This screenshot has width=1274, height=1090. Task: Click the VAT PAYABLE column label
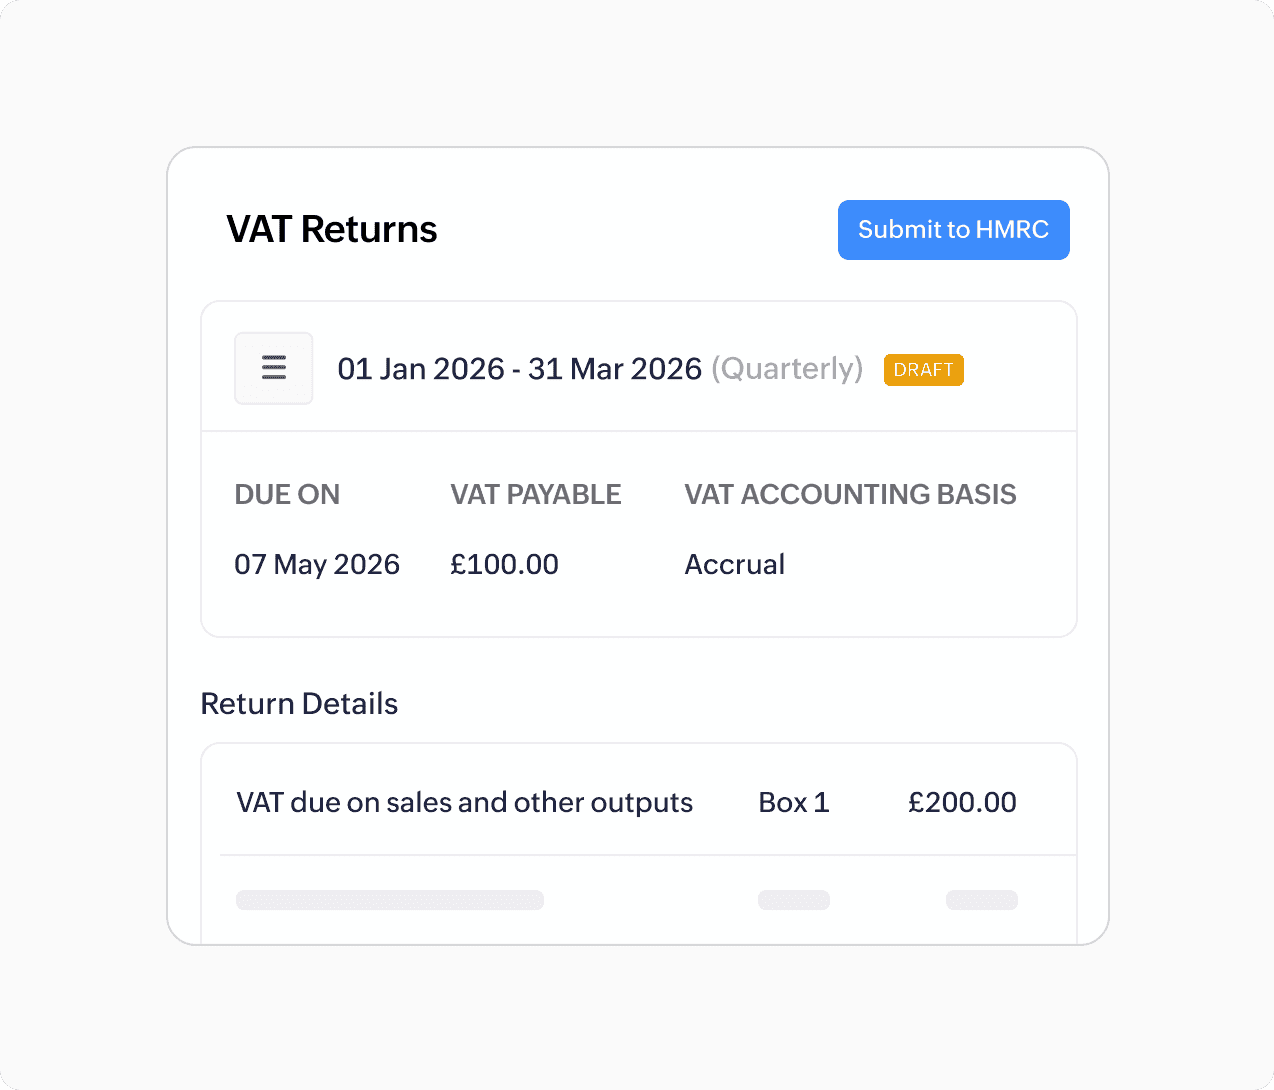pos(536,494)
